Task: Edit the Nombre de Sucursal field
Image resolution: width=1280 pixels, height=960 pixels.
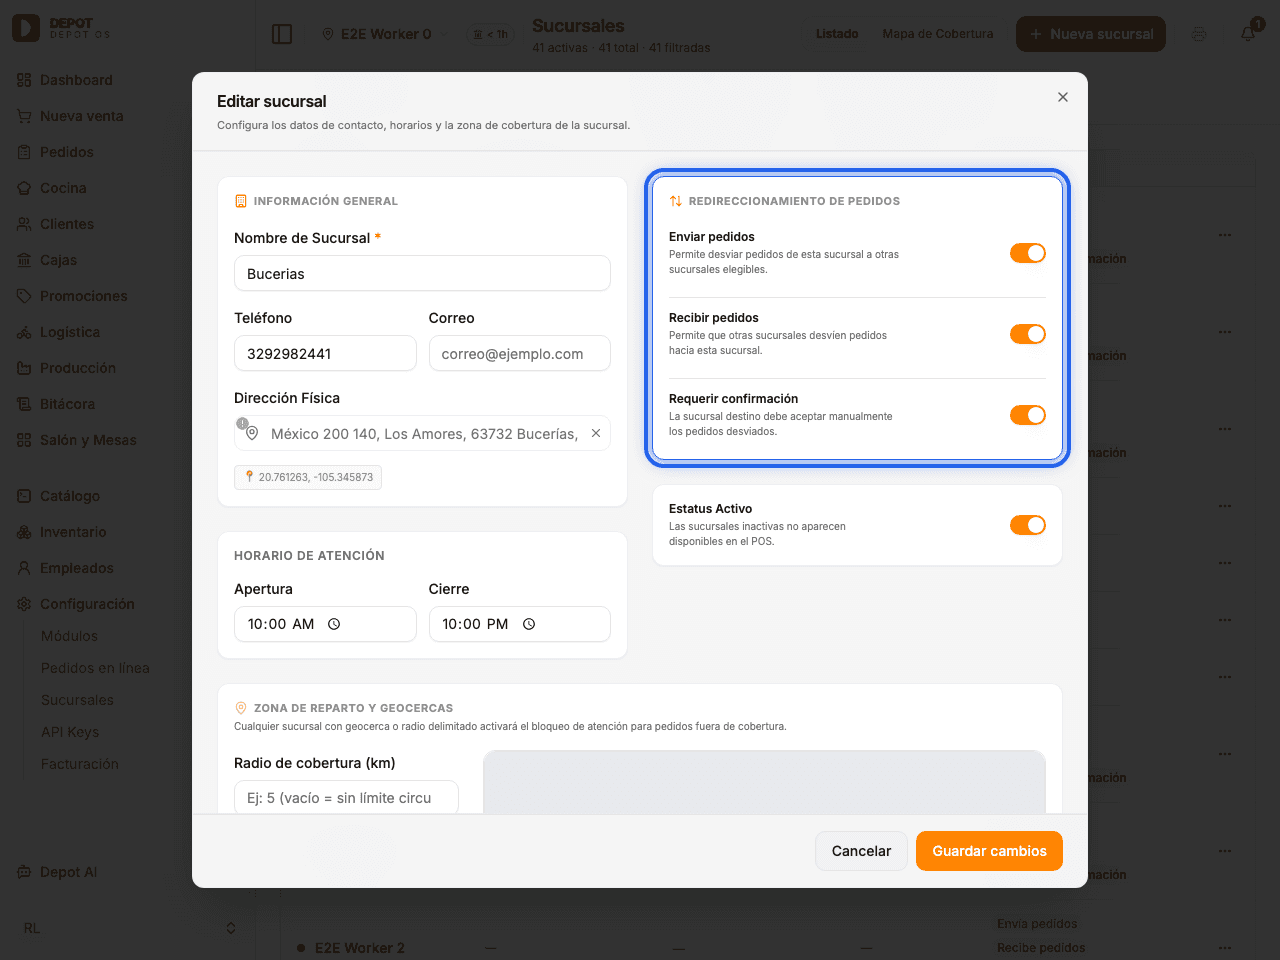Action: (x=422, y=273)
